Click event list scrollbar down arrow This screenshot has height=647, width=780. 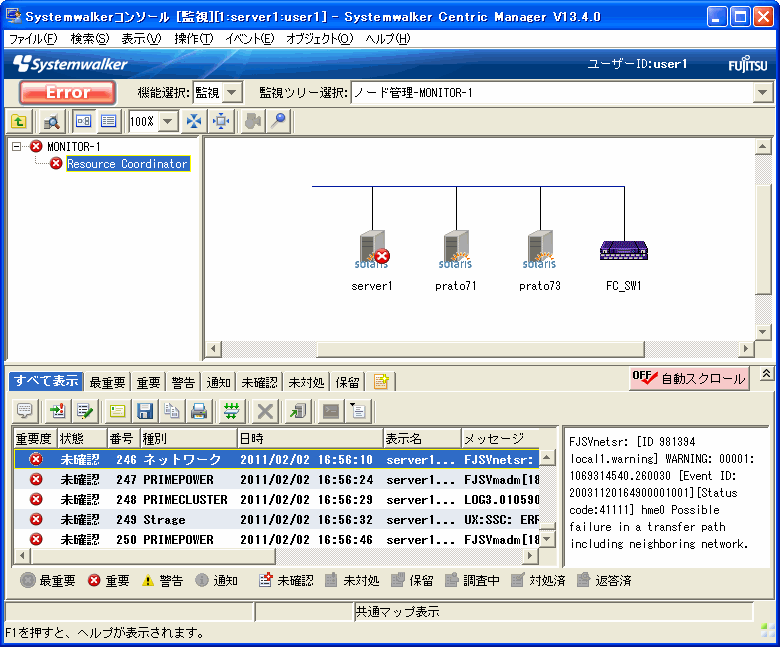[547, 539]
